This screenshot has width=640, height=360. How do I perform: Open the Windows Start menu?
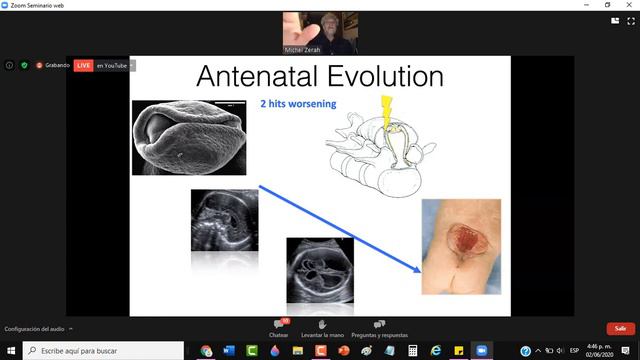tap(11, 351)
